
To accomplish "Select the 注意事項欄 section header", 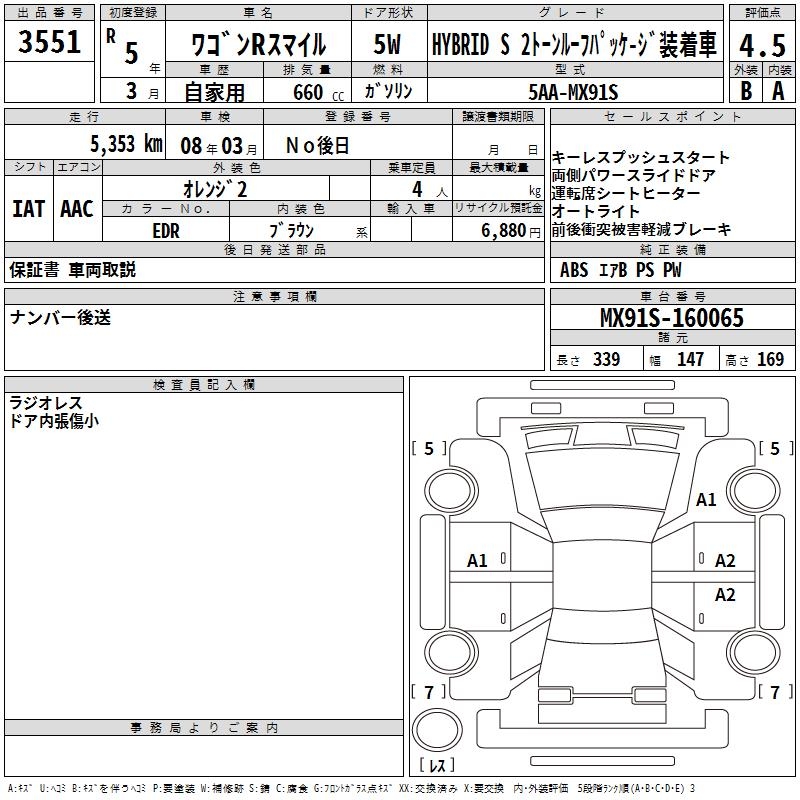I will point(274,296).
